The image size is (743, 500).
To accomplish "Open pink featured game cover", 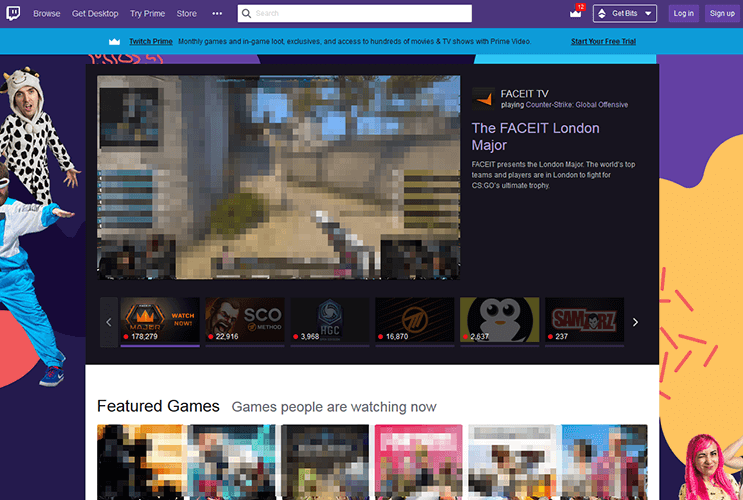I will [418, 462].
